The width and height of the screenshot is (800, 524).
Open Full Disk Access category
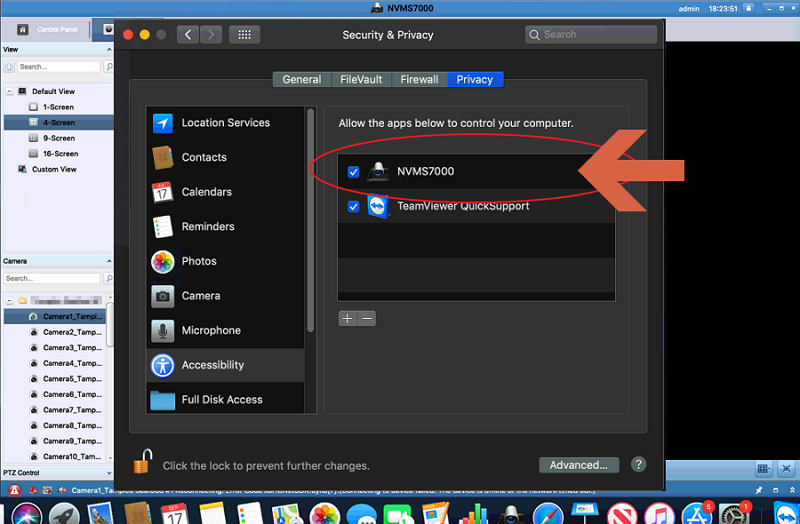[221, 400]
